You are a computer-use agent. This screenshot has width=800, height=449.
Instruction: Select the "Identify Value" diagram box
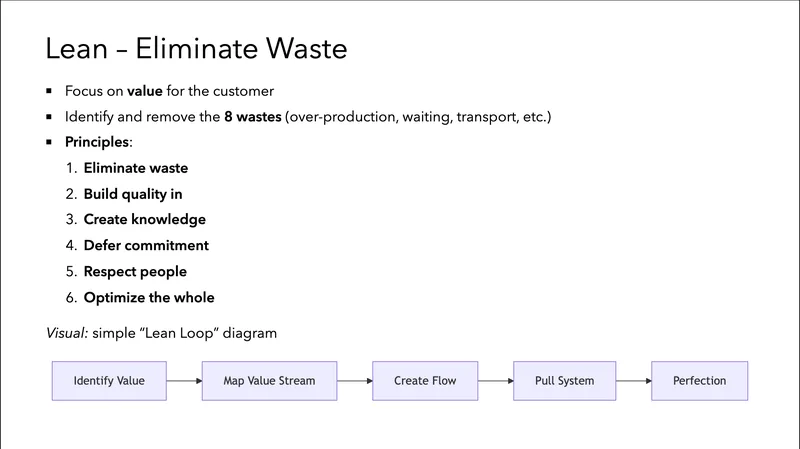(x=108, y=381)
